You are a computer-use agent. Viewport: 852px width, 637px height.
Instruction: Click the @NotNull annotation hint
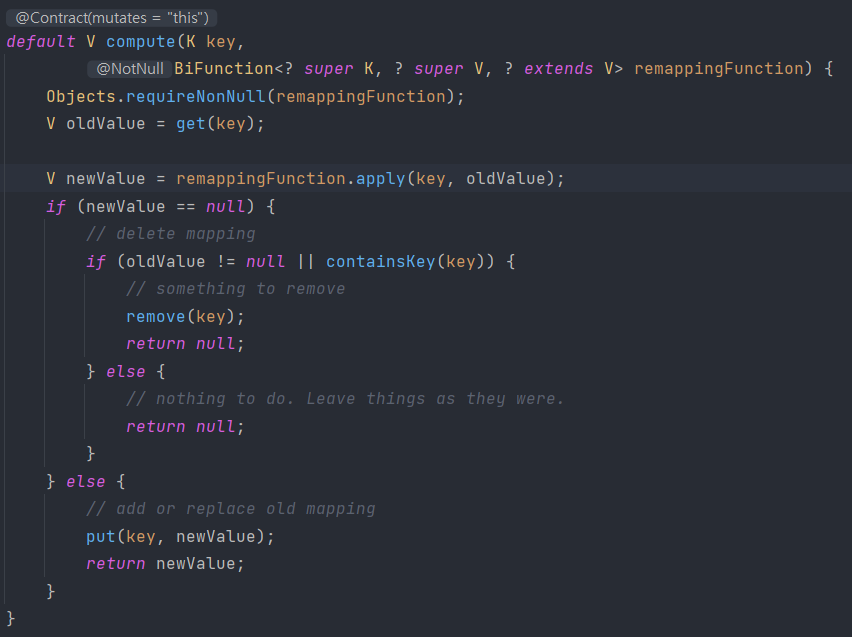[x=130, y=68]
